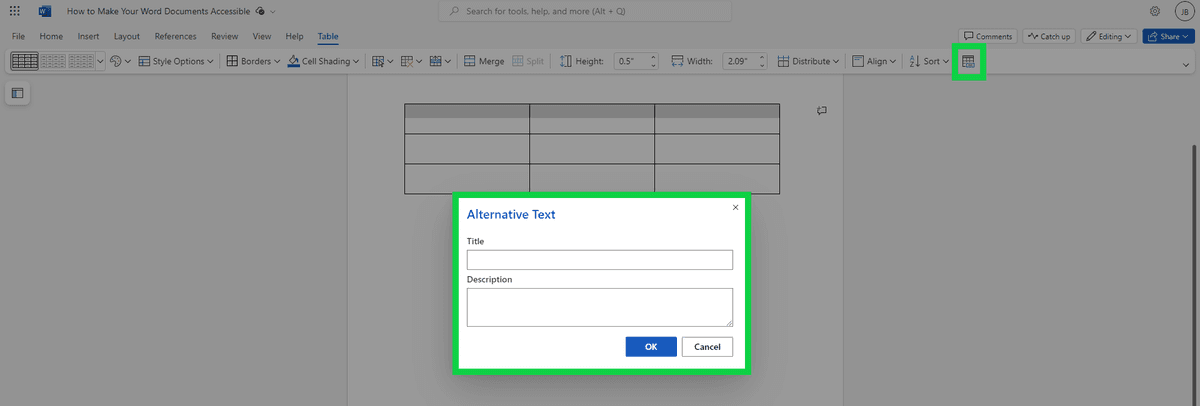Click the Share button
The height and width of the screenshot is (406, 1200).
pyautogui.click(x=1167, y=36)
